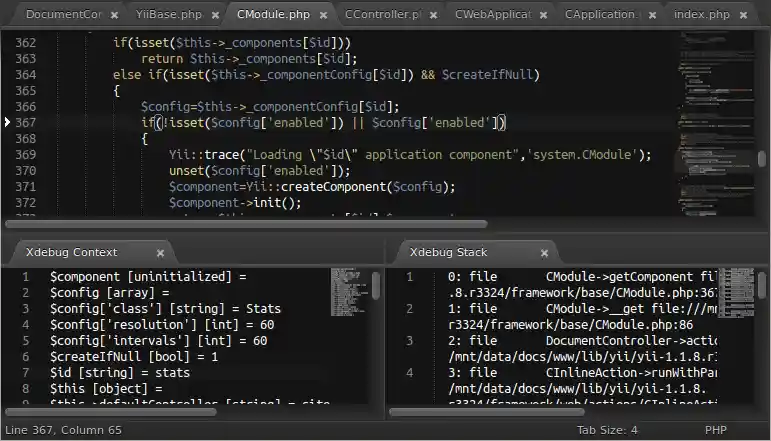Close the DocumentController tab
The height and width of the screenshot is (441, 771).
click(114, 15)
